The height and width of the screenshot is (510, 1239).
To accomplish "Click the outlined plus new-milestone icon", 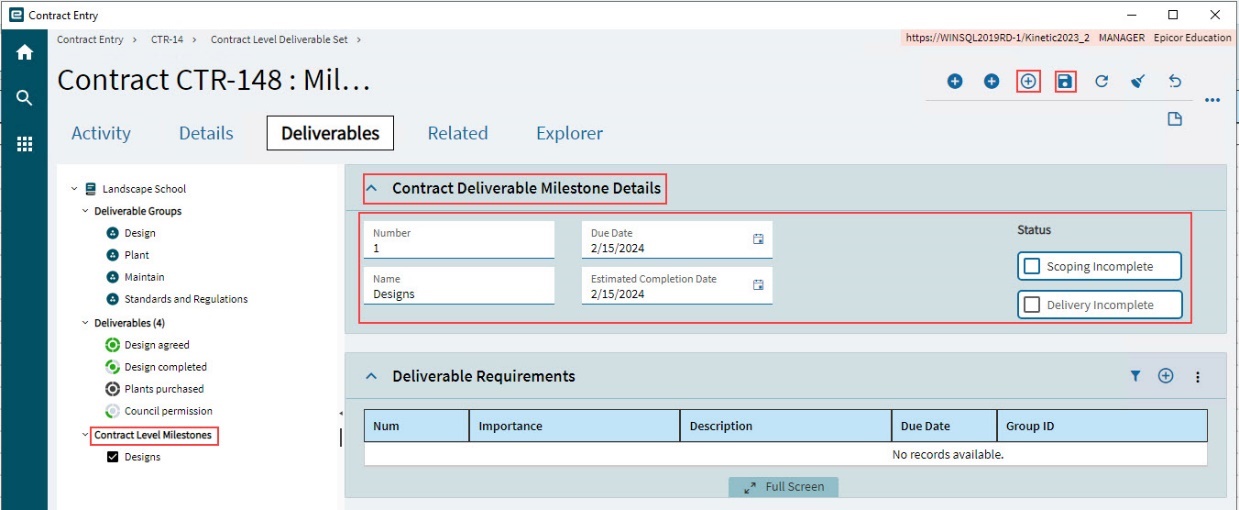I will pos(1028,82).
